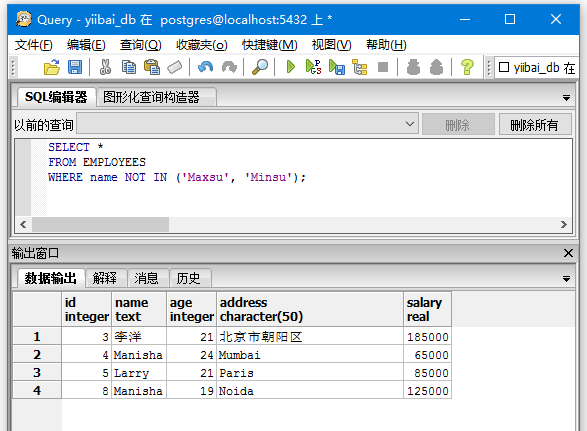Screen dimensions: 587x431
Task: Click the paste clipboard icon
Action: coord(152,67)
